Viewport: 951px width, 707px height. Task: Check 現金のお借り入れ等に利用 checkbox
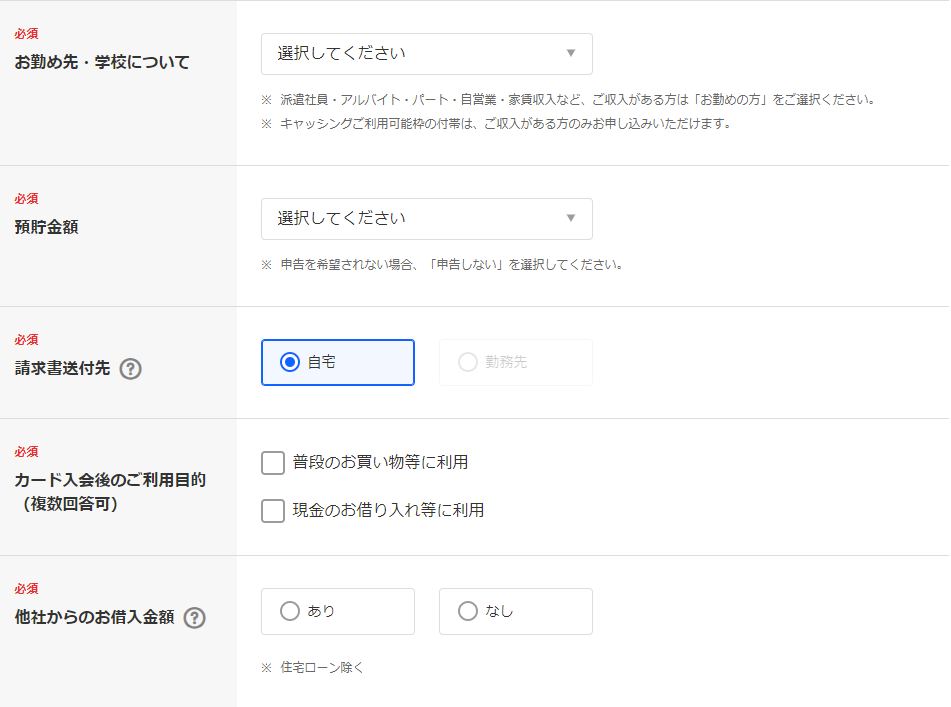[273, 511]
